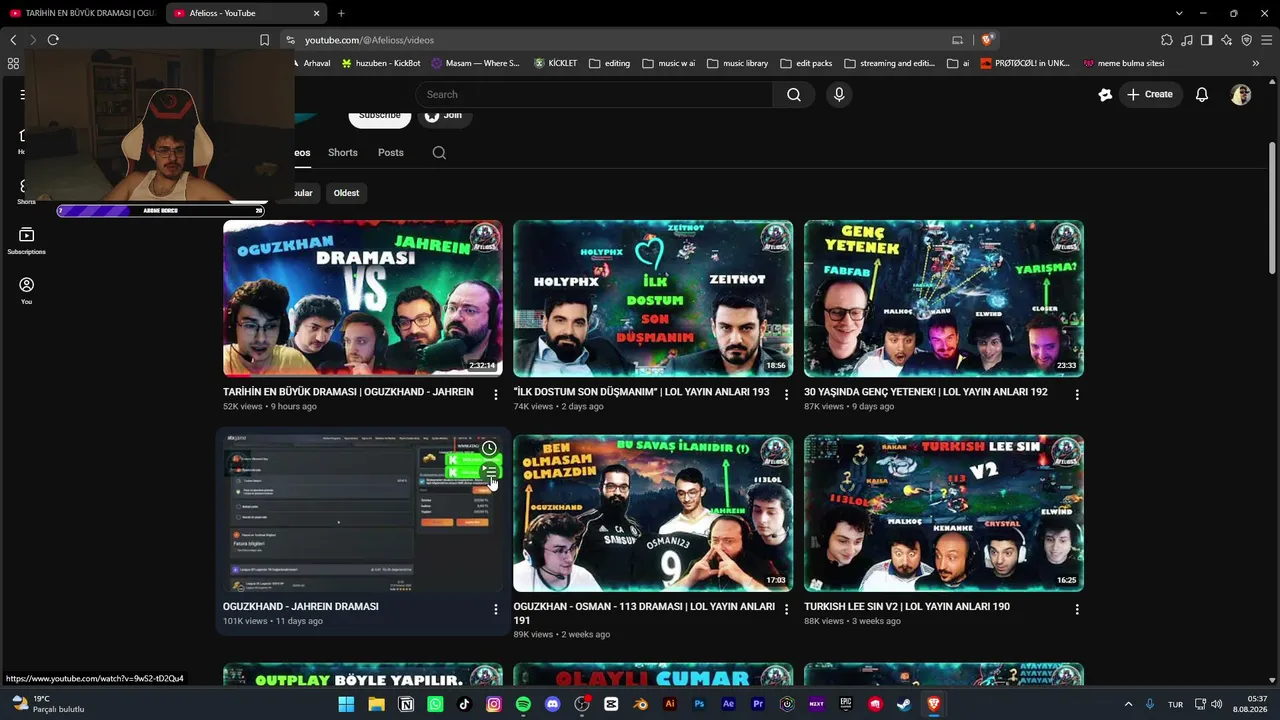Switch the TUR keyboard language indicator
Screen dimensions: 1280x720
[x=1176, y=704]
